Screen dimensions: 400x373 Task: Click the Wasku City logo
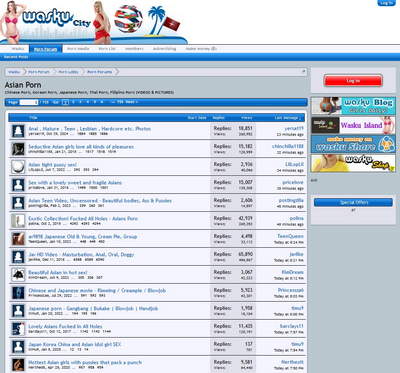(x=56, y=18)
